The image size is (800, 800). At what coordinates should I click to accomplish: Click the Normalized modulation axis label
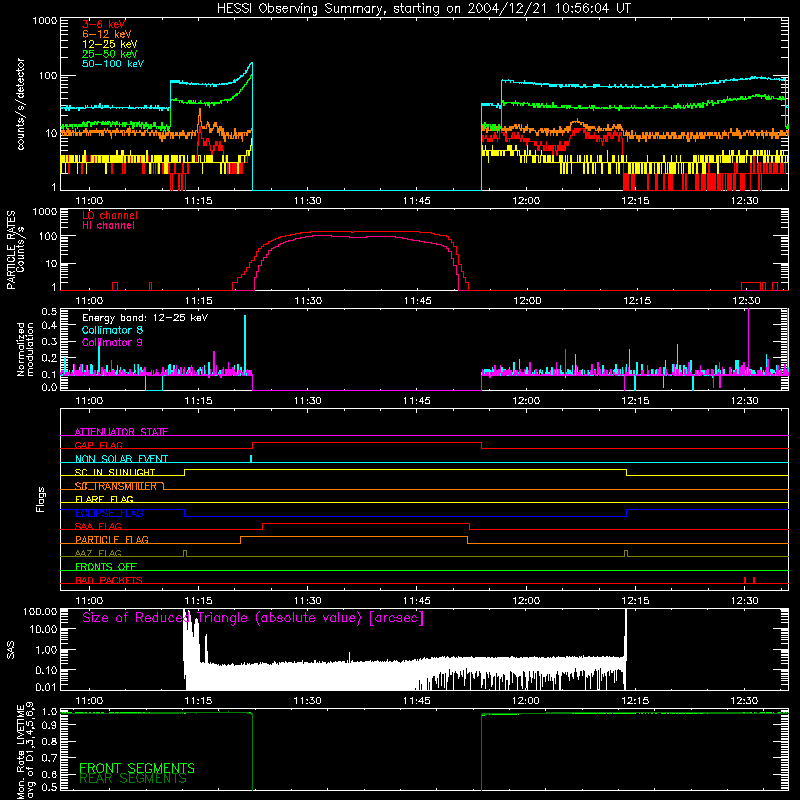[25, 349]
